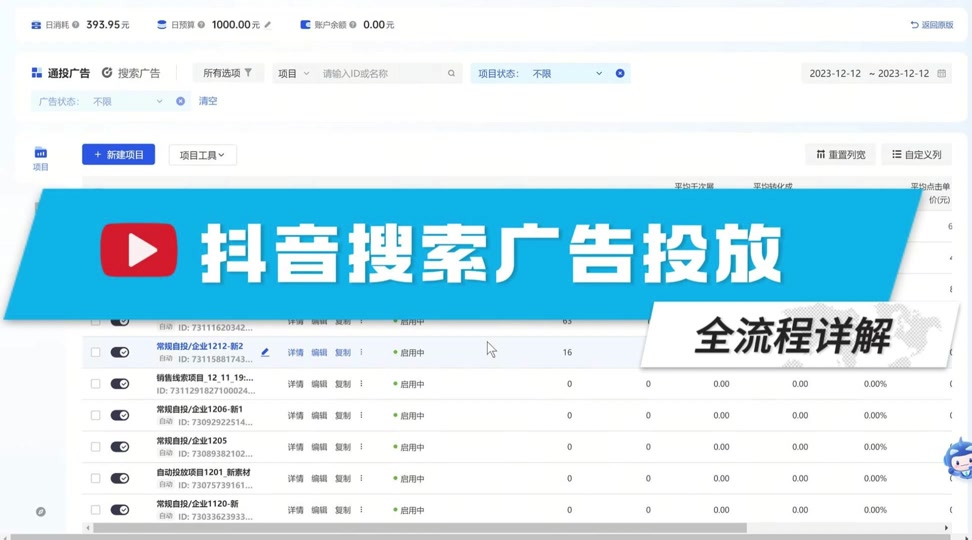
Task: Open more options for 销售线索项目_12_11 row
Action: point(361,384)
